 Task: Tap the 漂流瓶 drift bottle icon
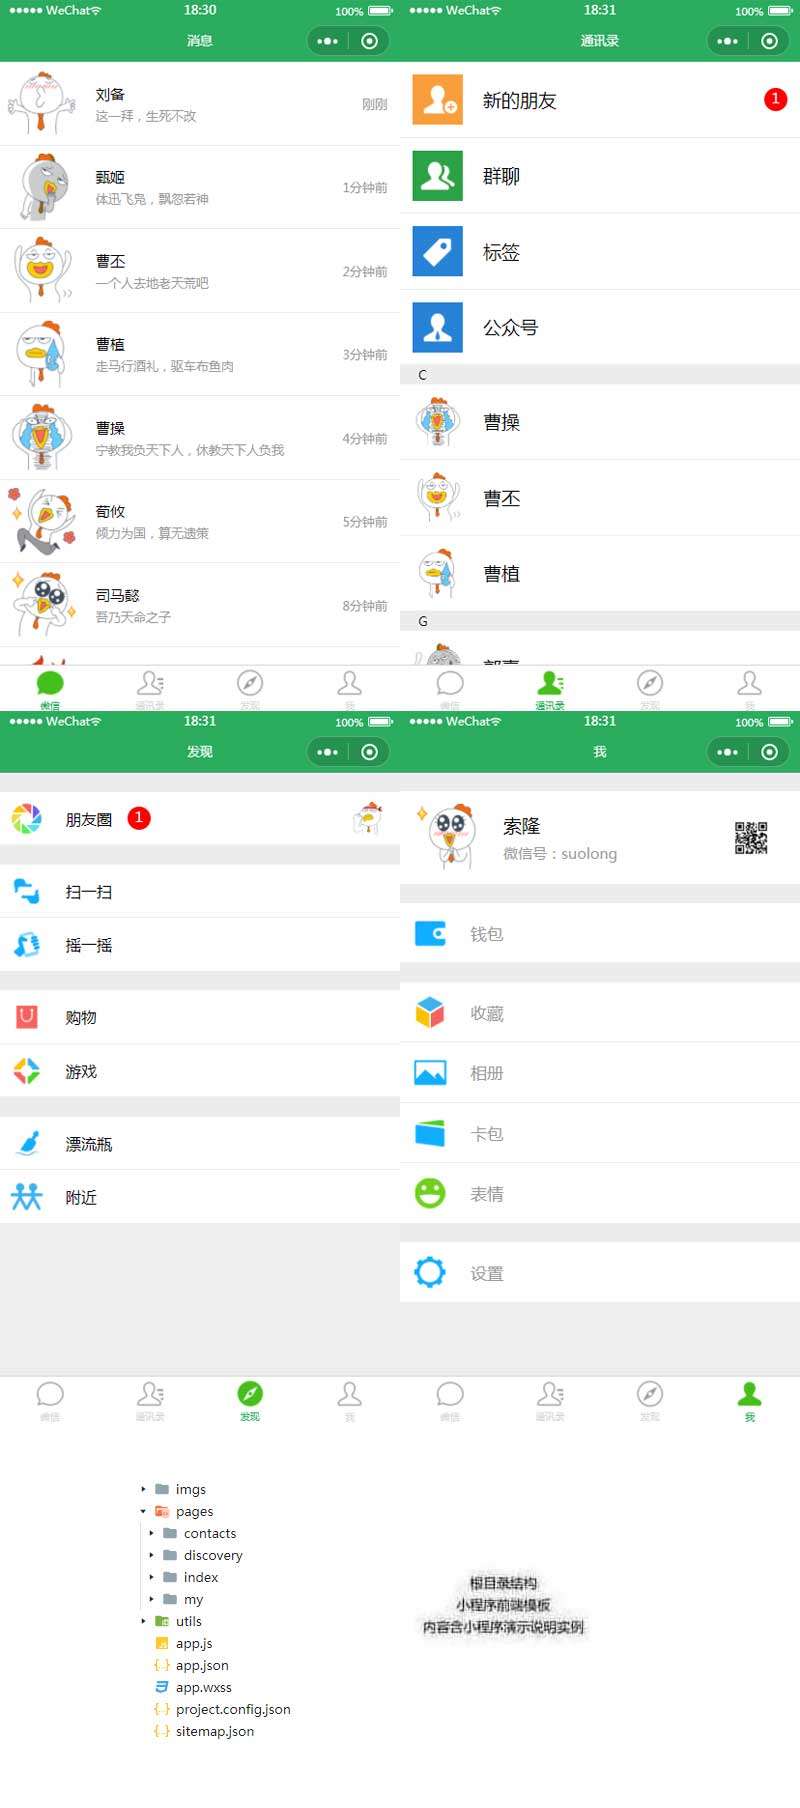tap(27, 1143)
